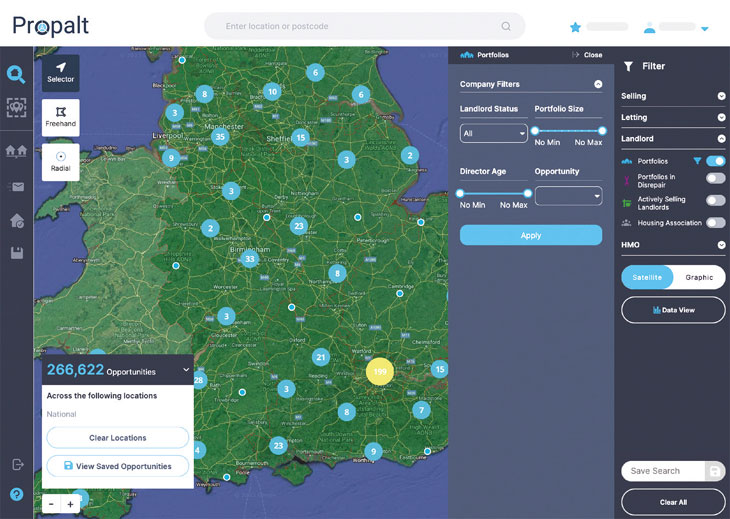Click the magnifier search icon in sidebar
The image size is (730, 519).
(16, 74)
